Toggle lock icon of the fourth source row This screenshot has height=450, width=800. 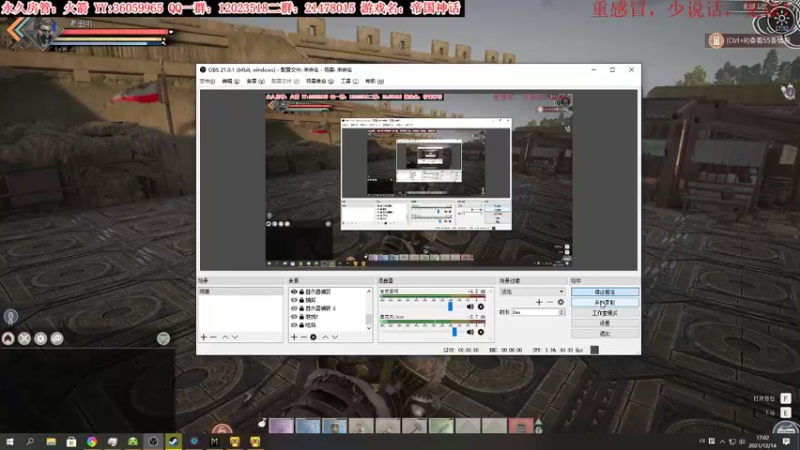[302, 316]
